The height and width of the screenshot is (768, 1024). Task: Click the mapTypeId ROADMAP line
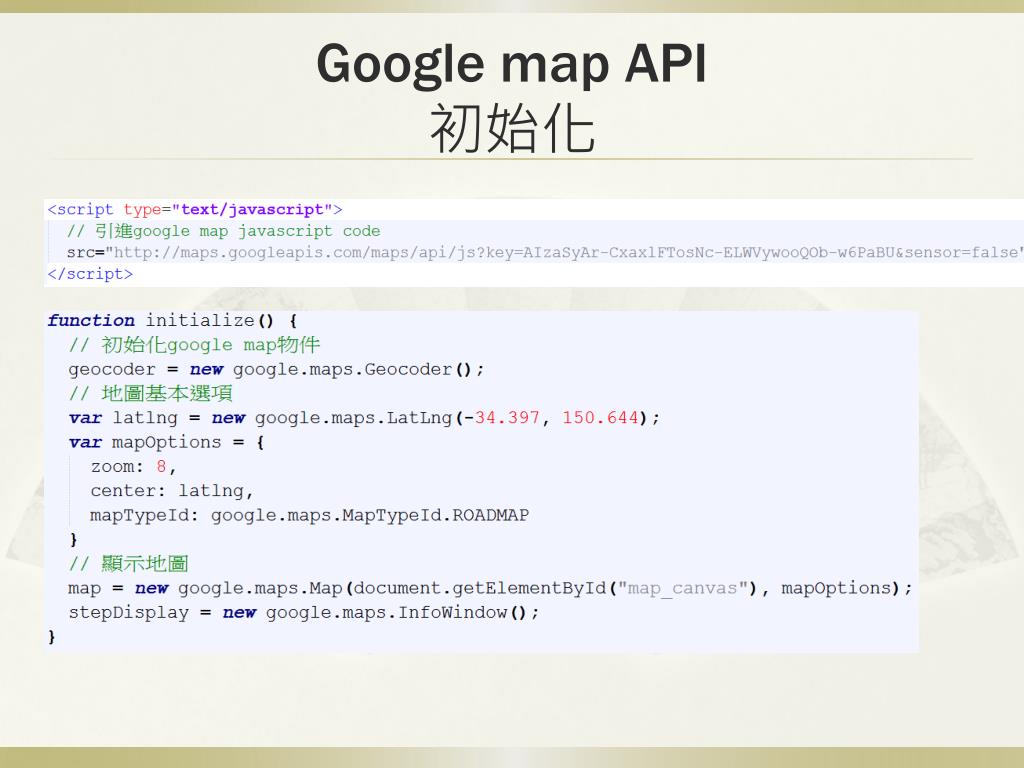310,516
